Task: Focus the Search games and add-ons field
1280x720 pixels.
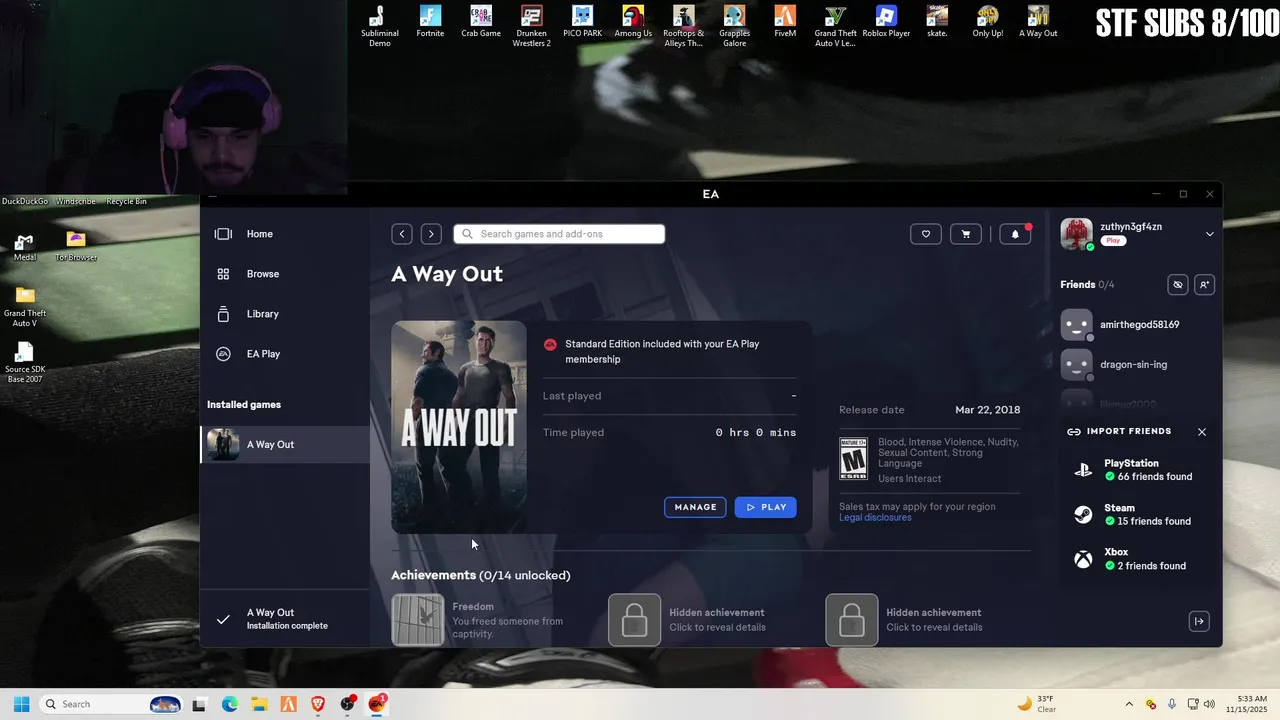Action: [559, 234]
